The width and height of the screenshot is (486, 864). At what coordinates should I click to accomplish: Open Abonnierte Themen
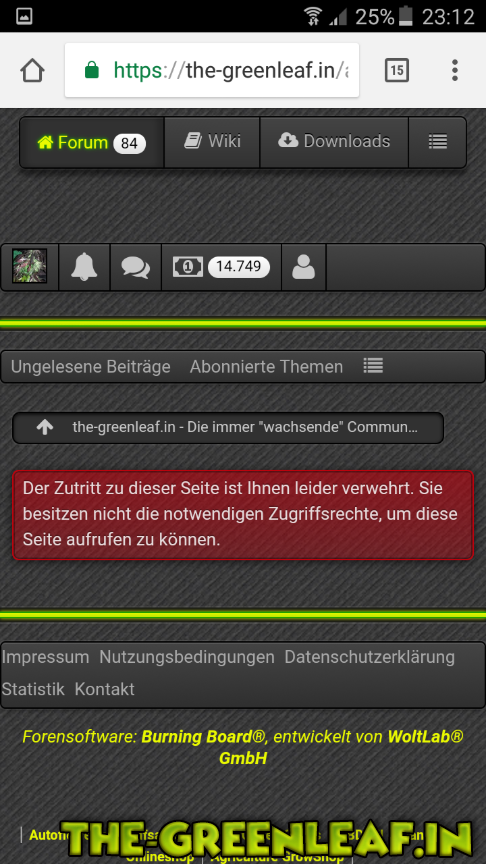tap(266, 367)
